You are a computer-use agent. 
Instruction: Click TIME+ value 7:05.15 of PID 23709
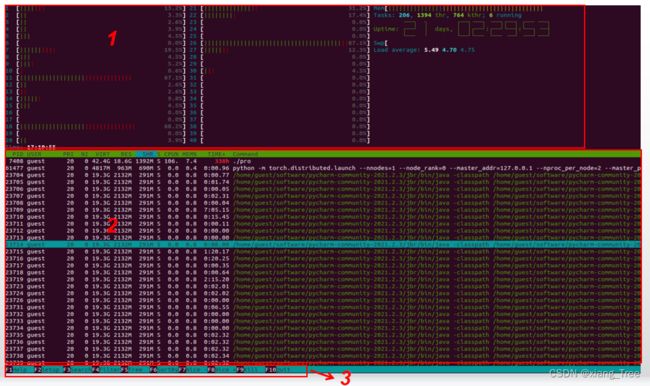tap(216, 210)
